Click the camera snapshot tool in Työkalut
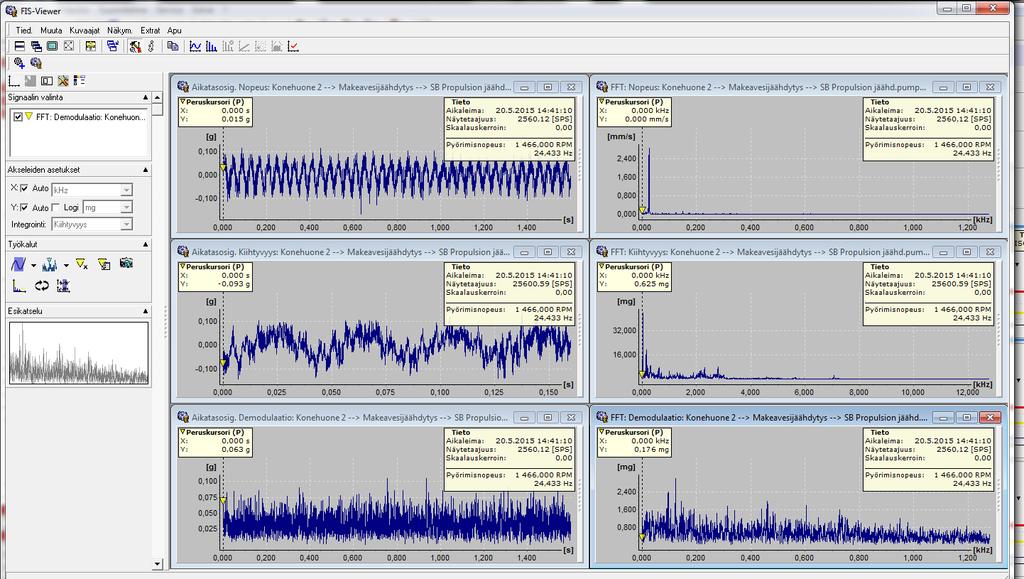This screenshot has width=1024, height=579. click(126, 263)
